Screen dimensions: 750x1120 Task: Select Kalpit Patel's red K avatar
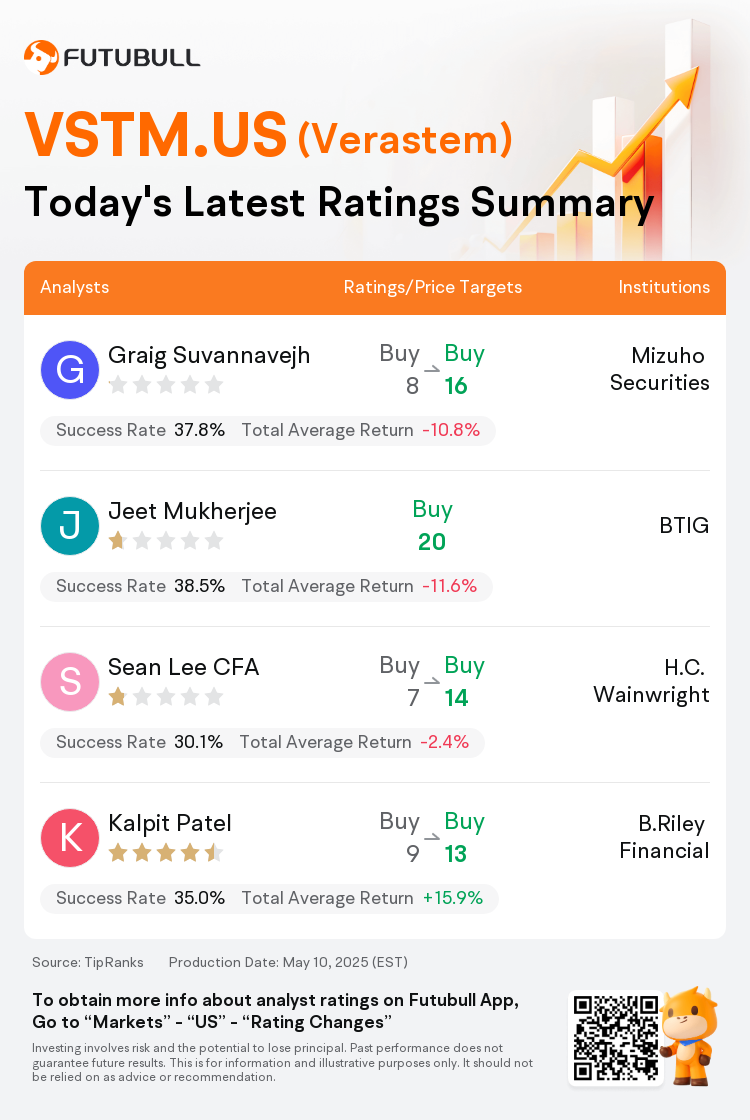pyautogui.click(x=70, y=837)
